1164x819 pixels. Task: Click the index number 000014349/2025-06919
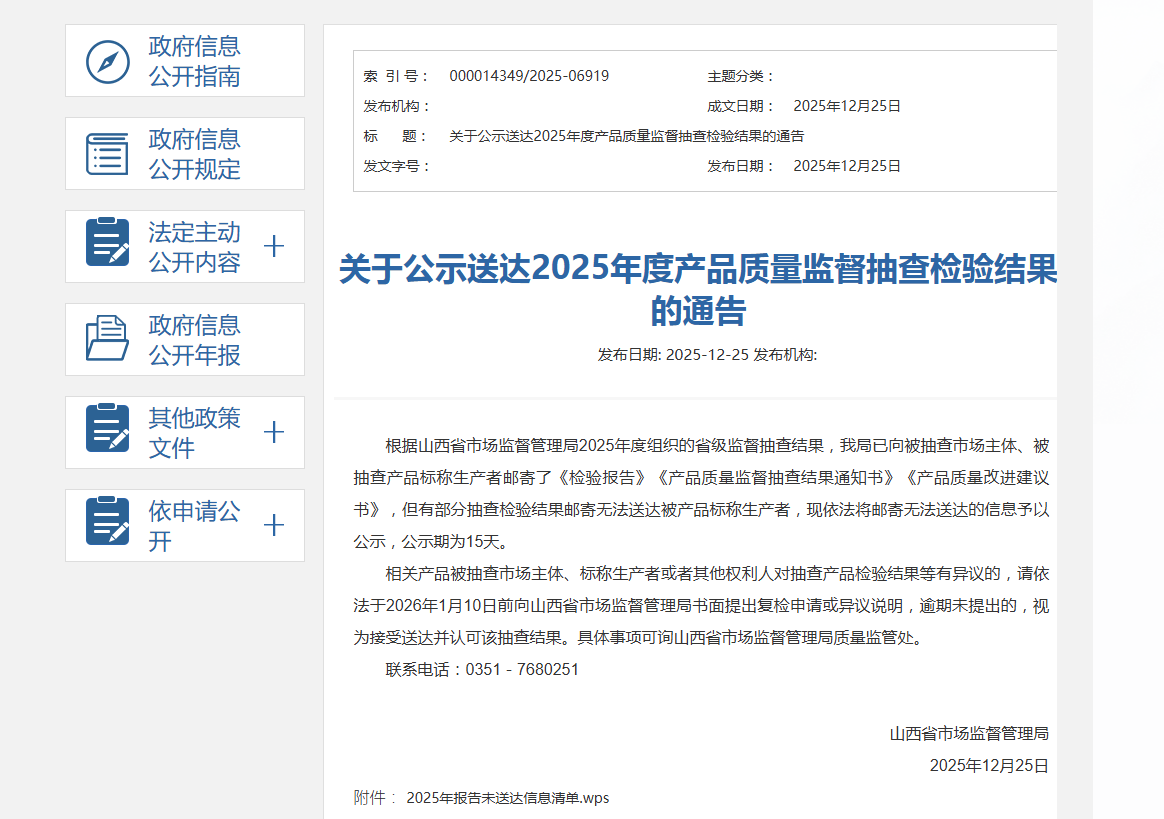click(x=529, y=76)
